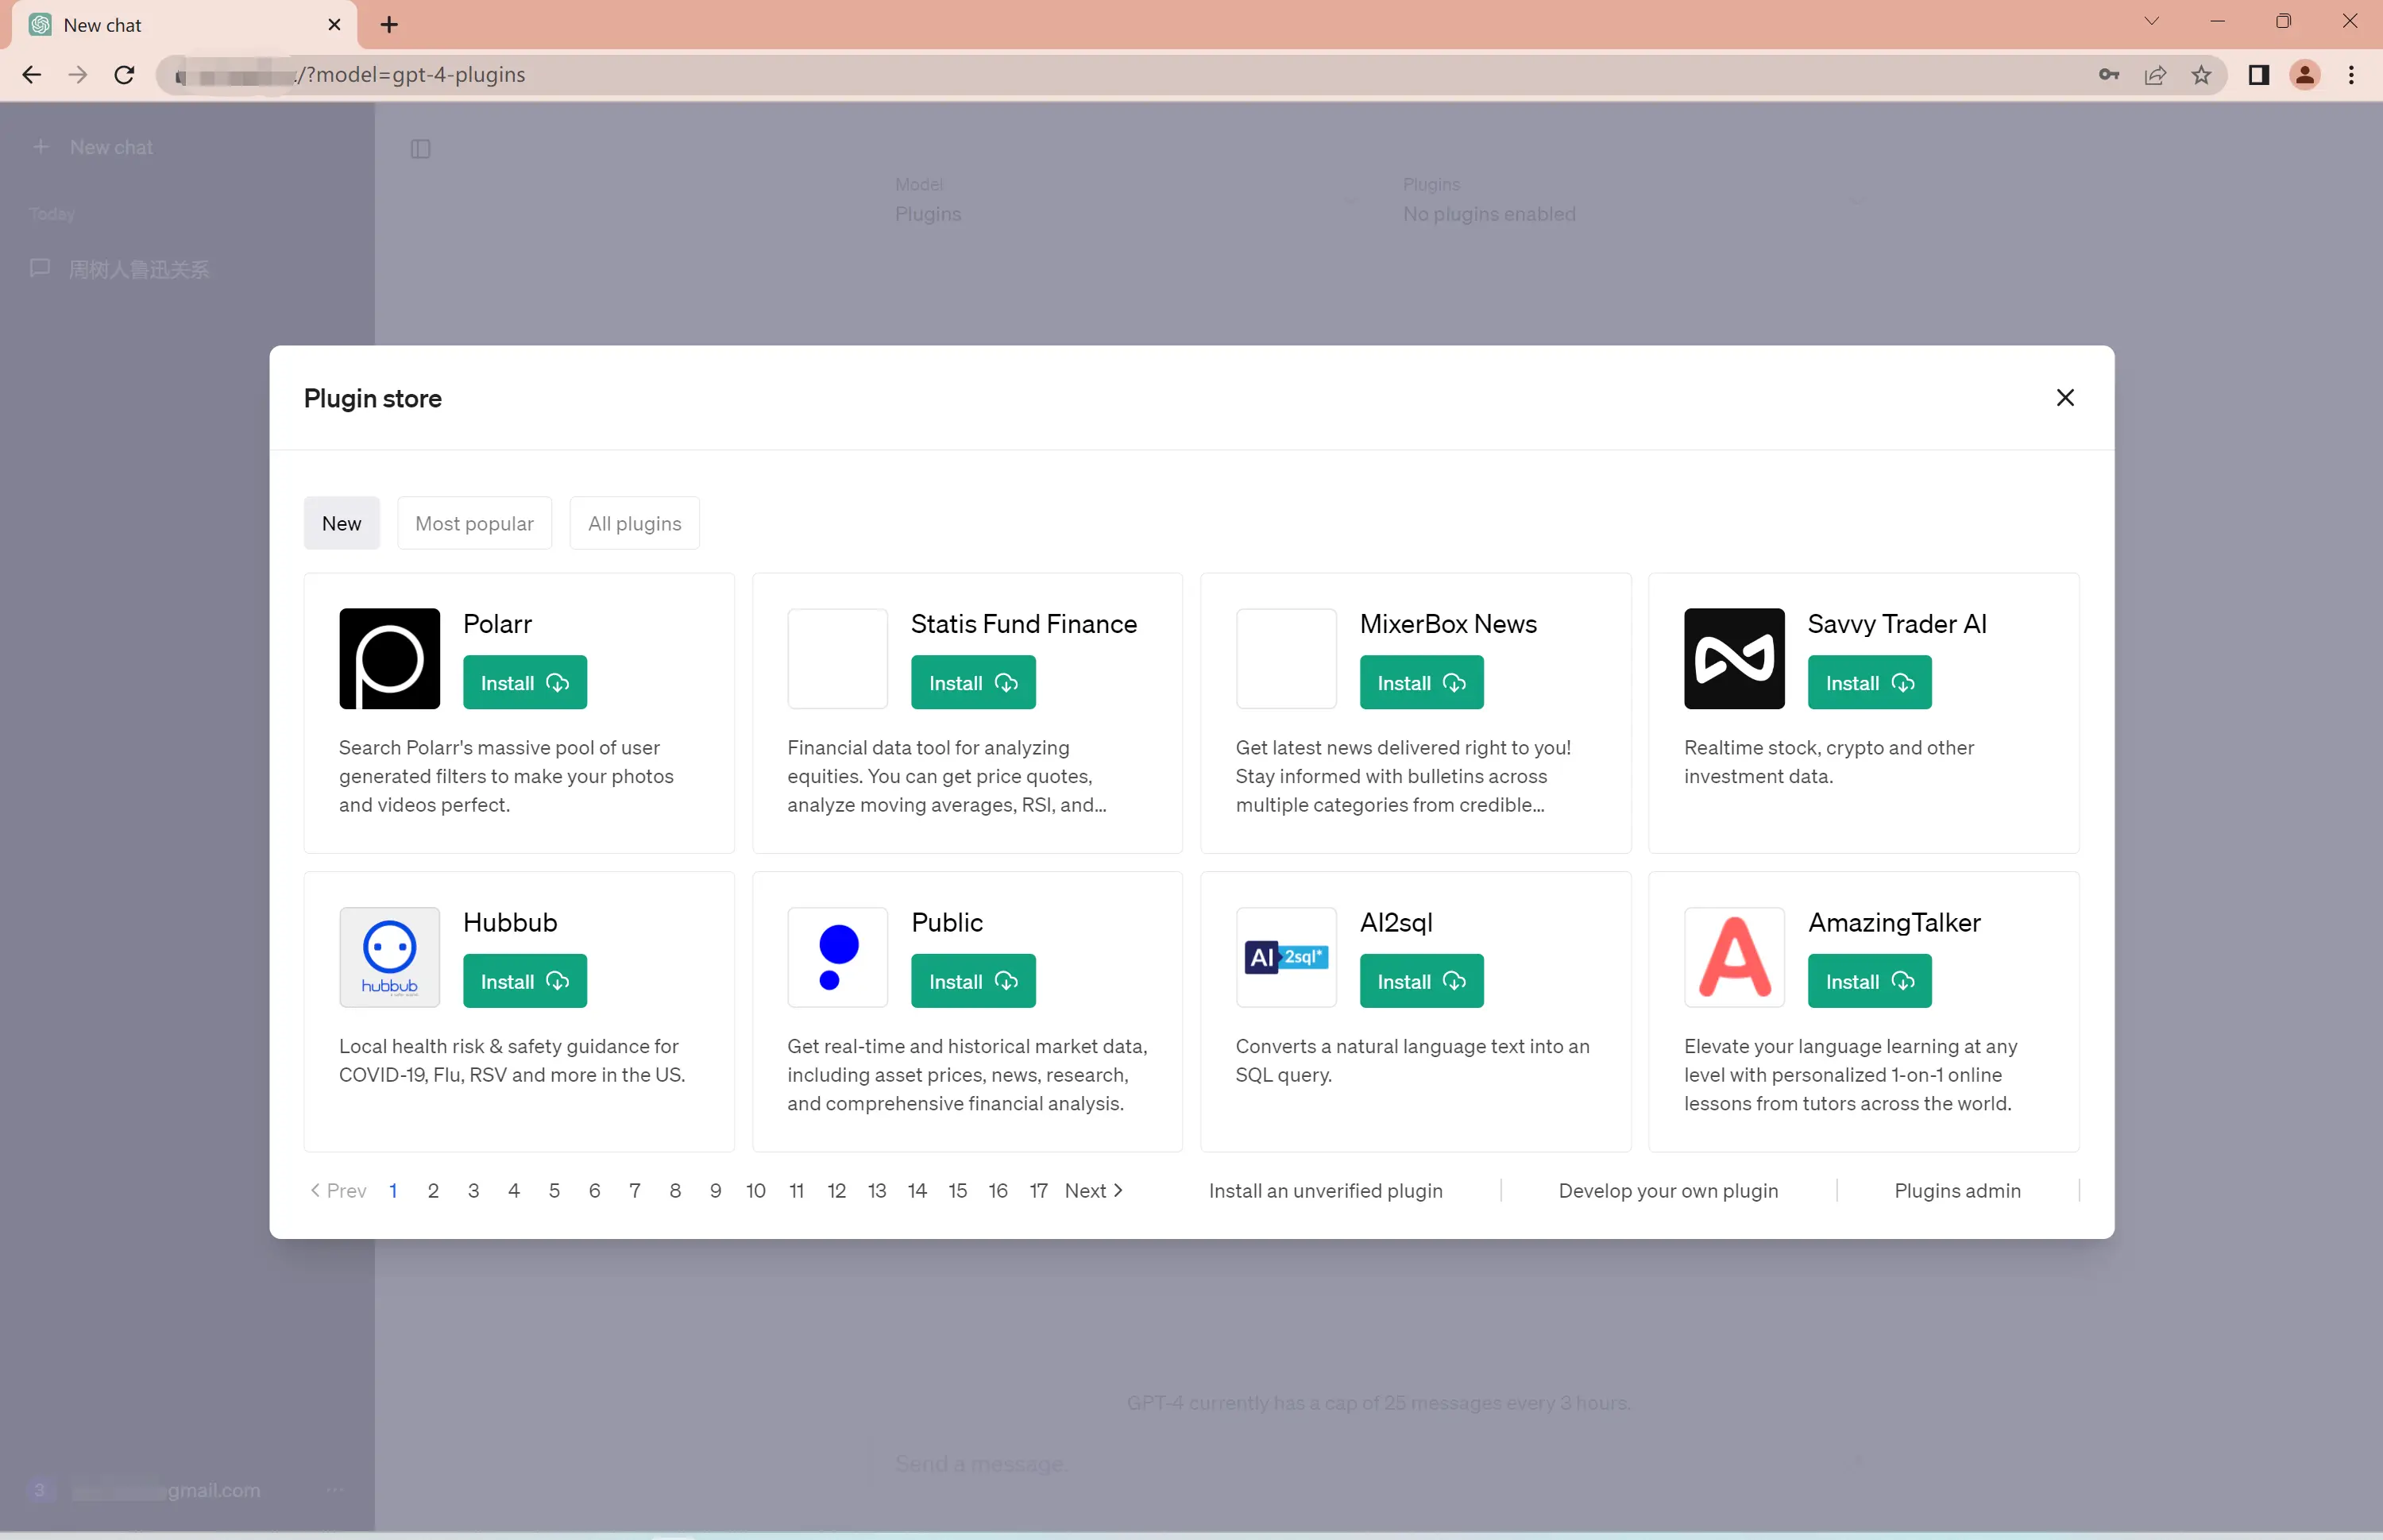Click the Polarr plugin title text
This screenshot has height=1540, width=2383.
(x=497, y=623)
